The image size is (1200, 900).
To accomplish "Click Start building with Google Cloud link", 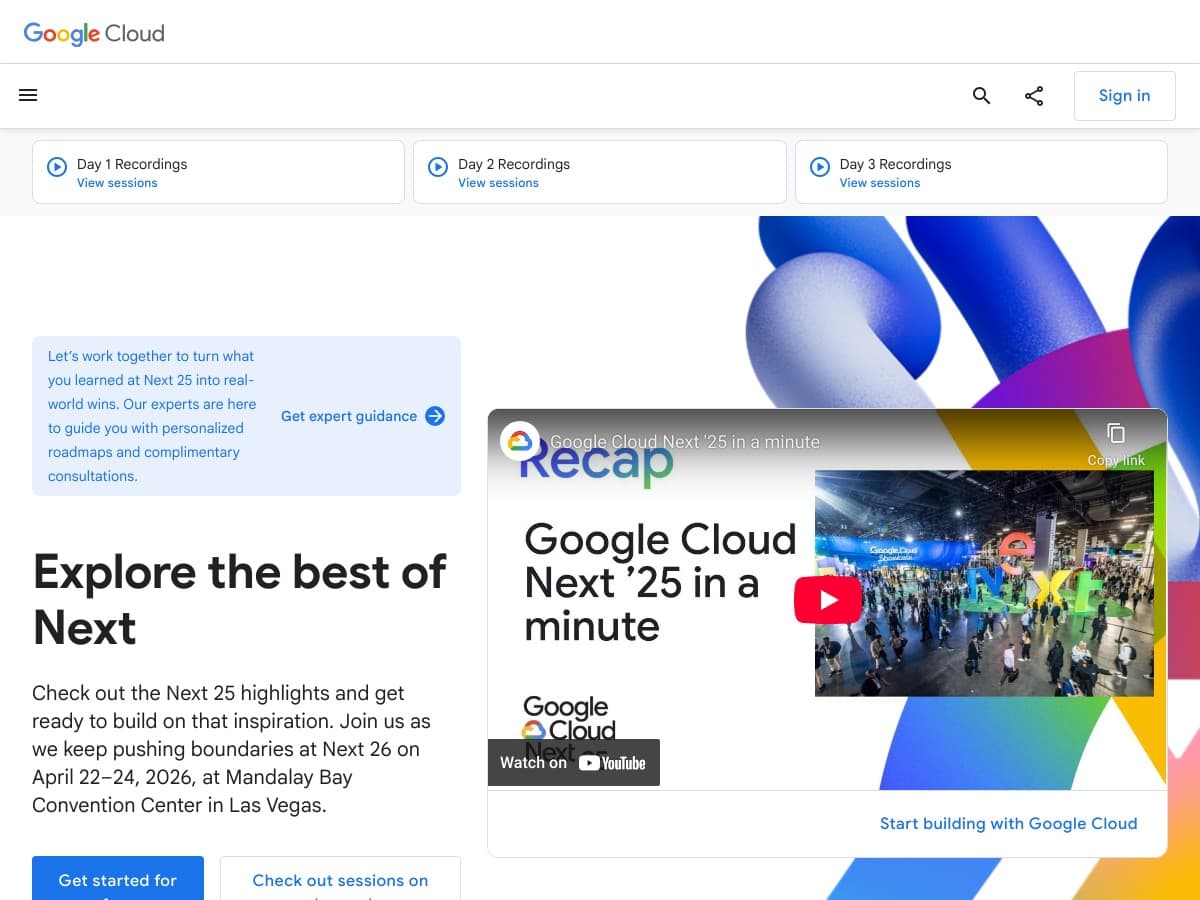I will (x=1008, y=824).
